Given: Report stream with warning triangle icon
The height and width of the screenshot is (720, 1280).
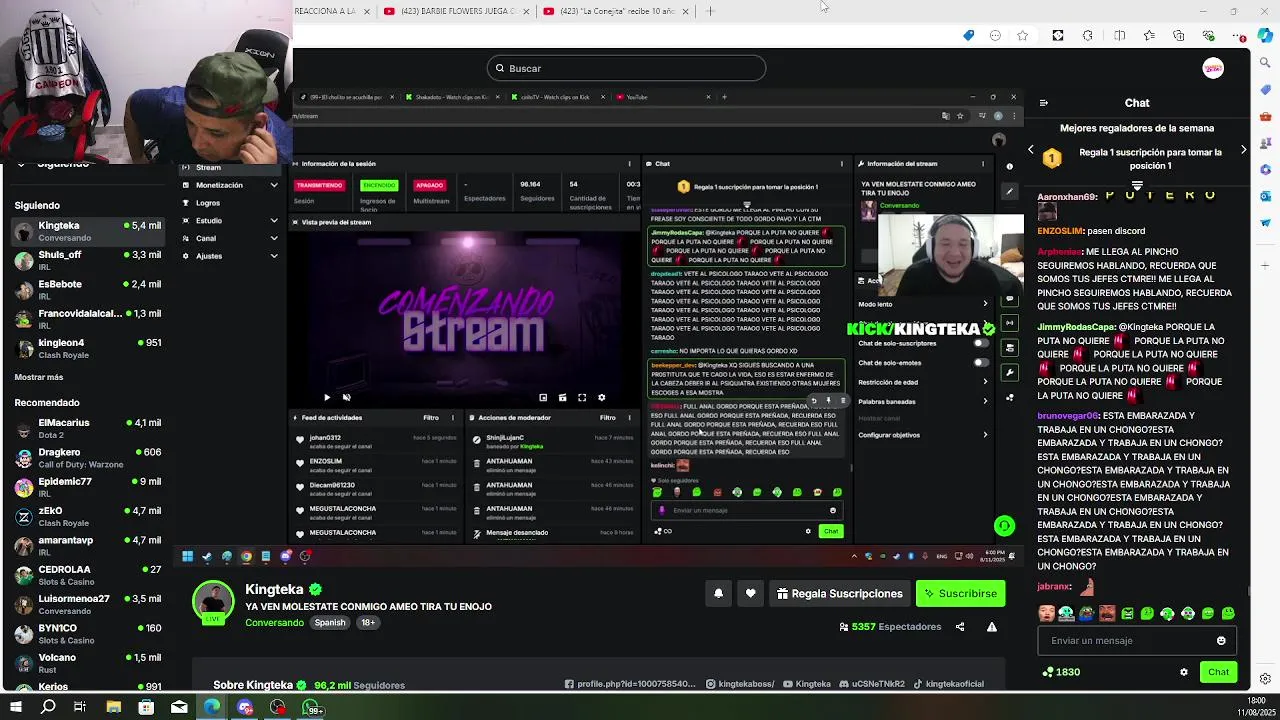Looking at the screenshot, I should 992,627.
